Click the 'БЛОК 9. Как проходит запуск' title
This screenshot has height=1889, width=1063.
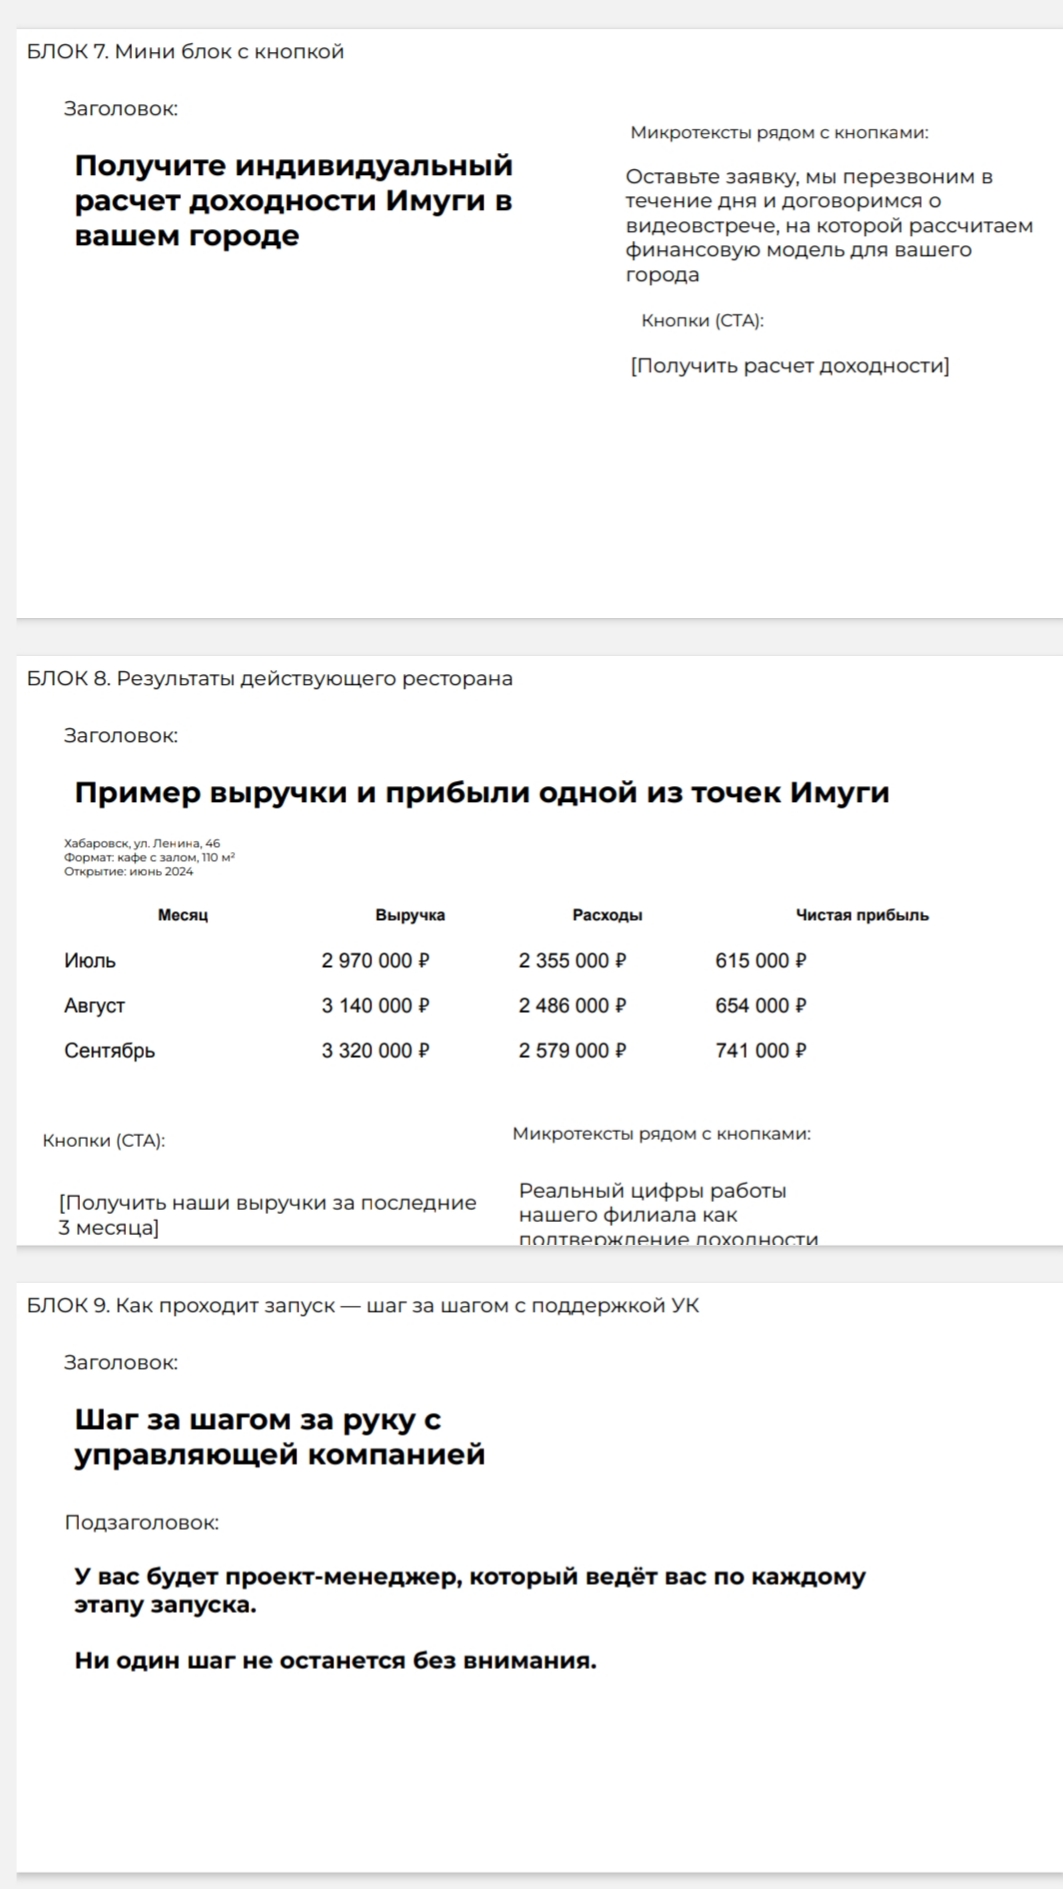click(363, 1306)
